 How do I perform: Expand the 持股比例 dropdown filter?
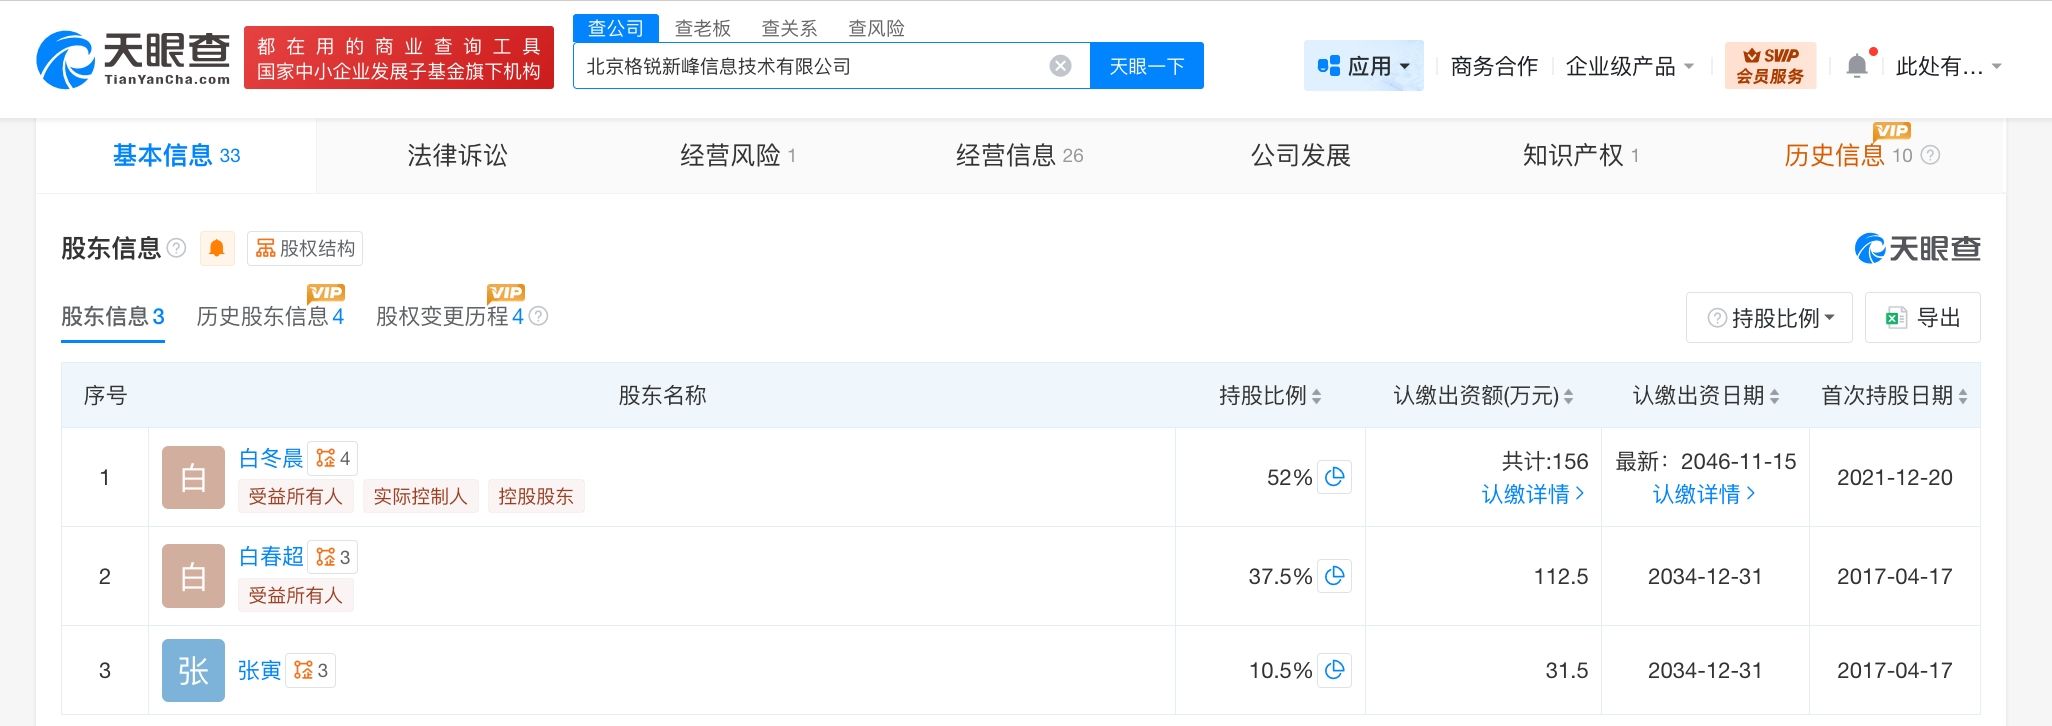(1769, 318)
